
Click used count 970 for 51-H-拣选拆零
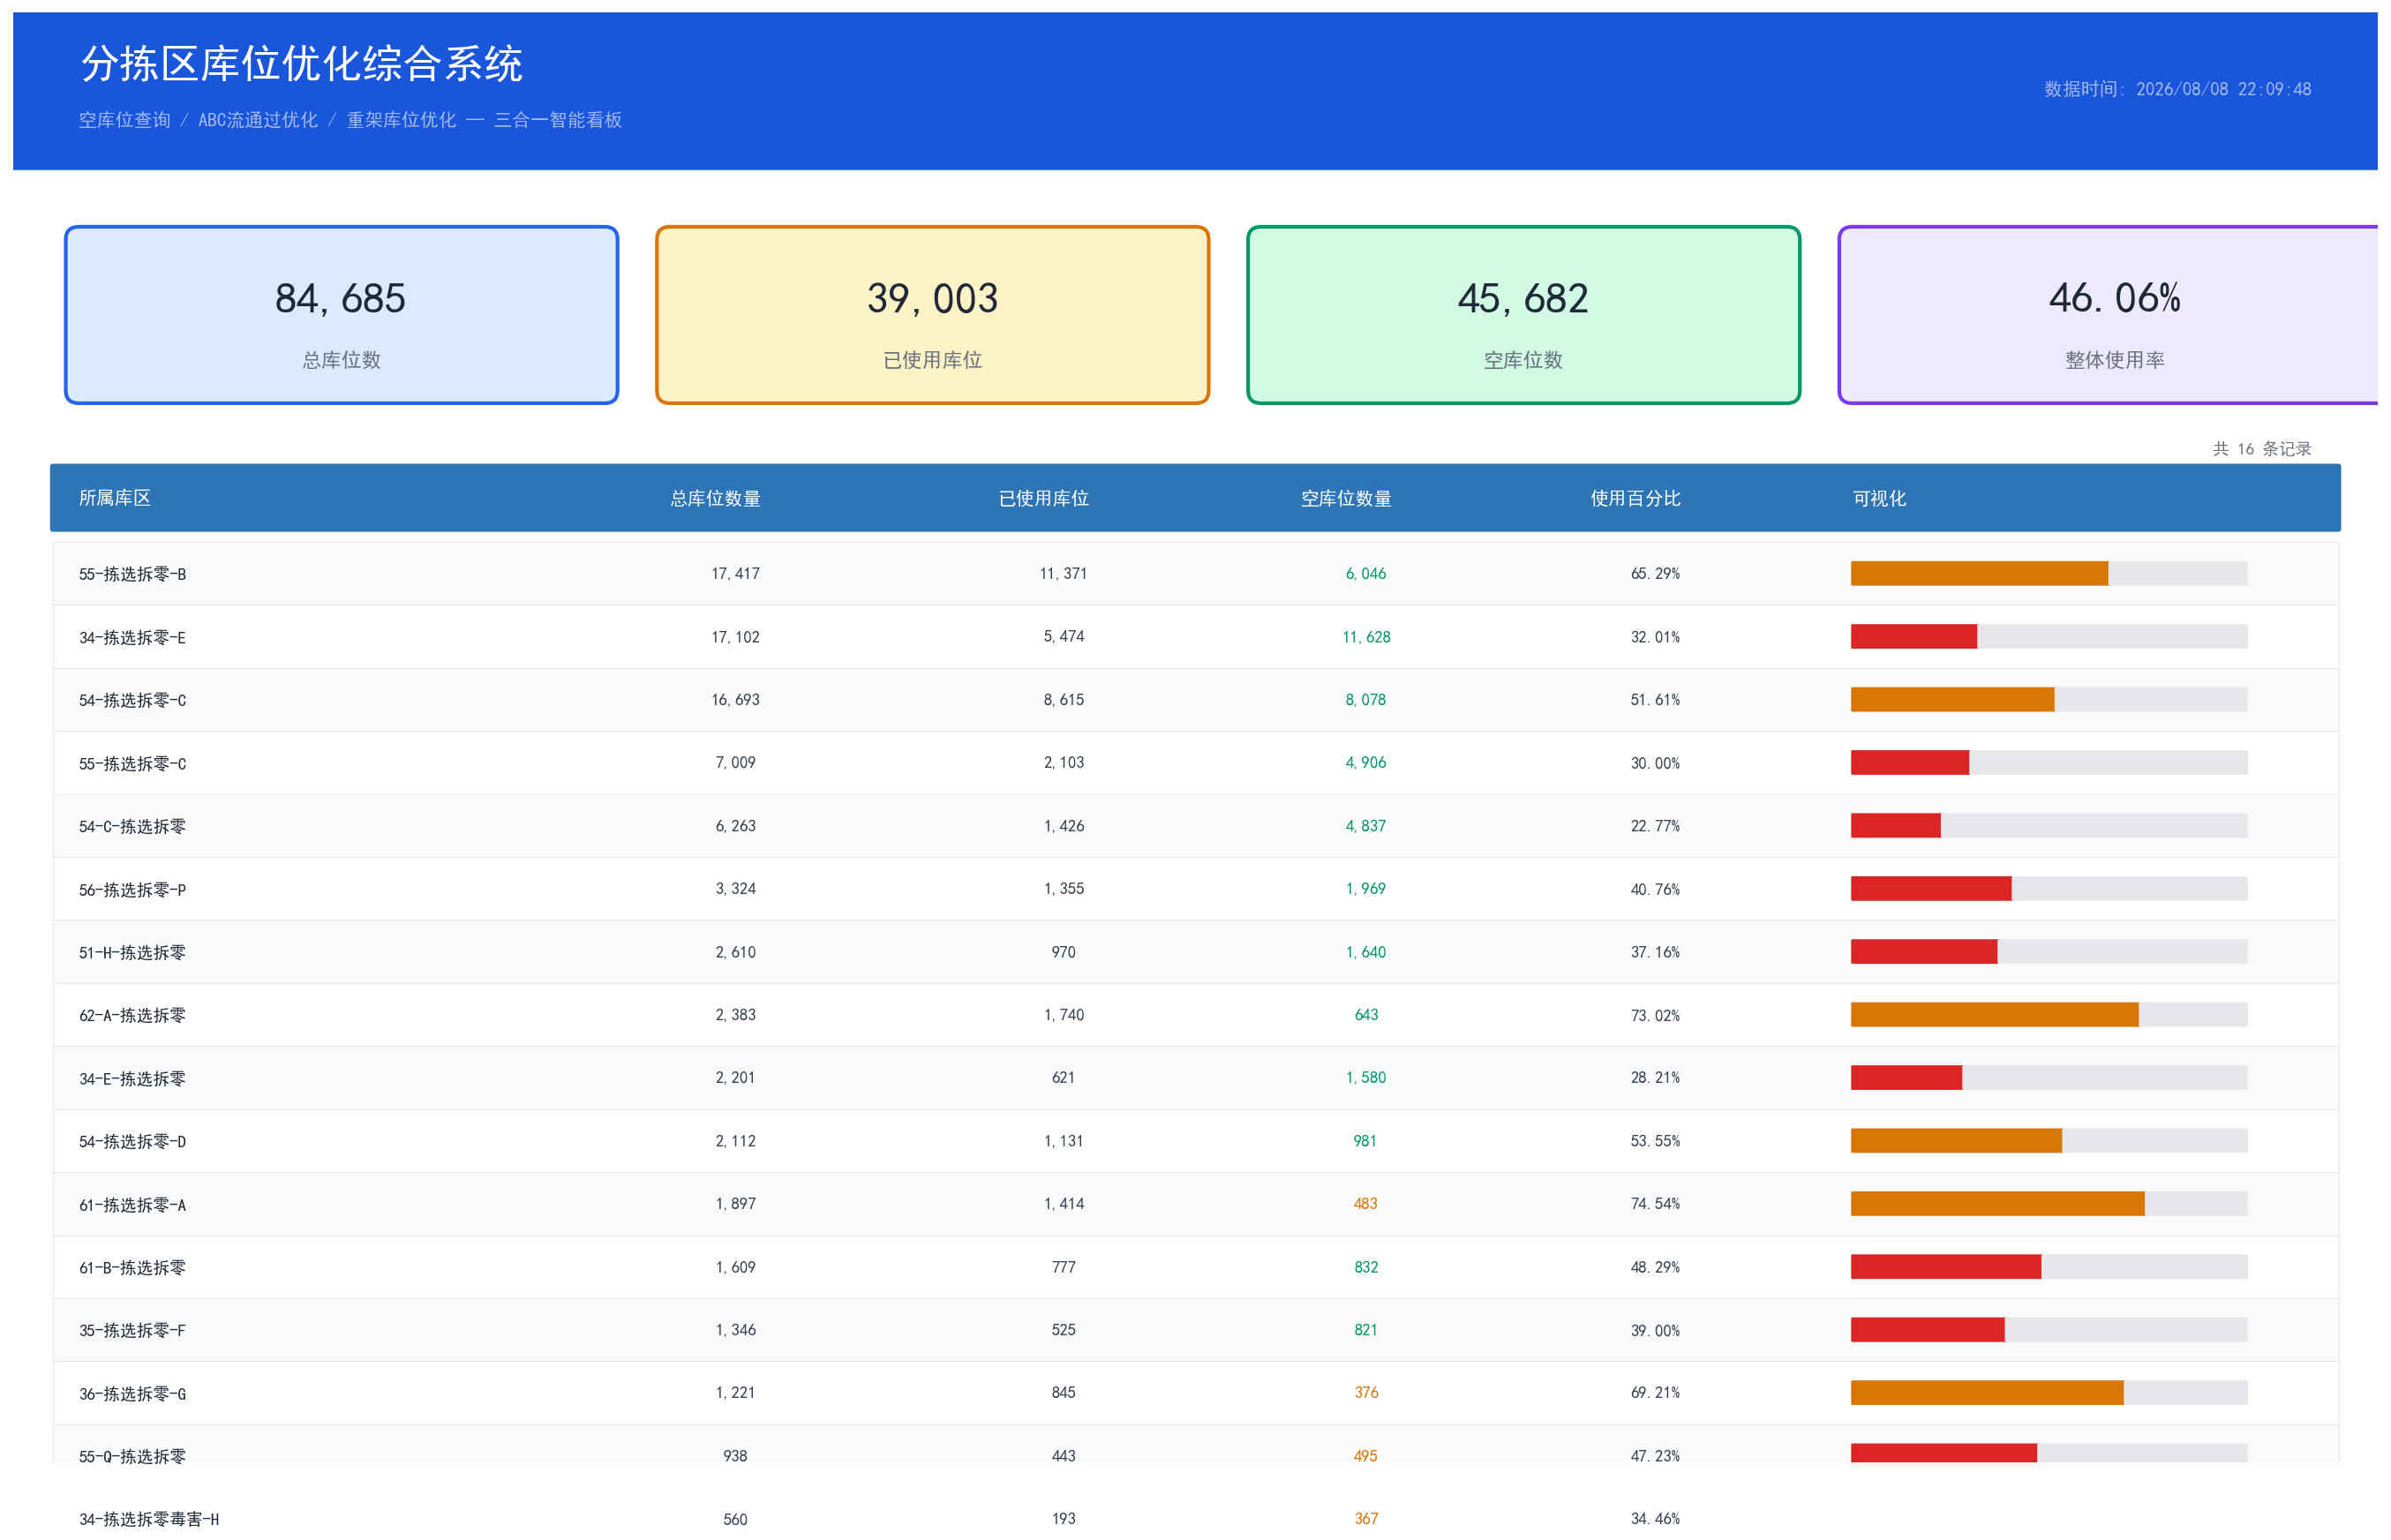[1063, 951]
